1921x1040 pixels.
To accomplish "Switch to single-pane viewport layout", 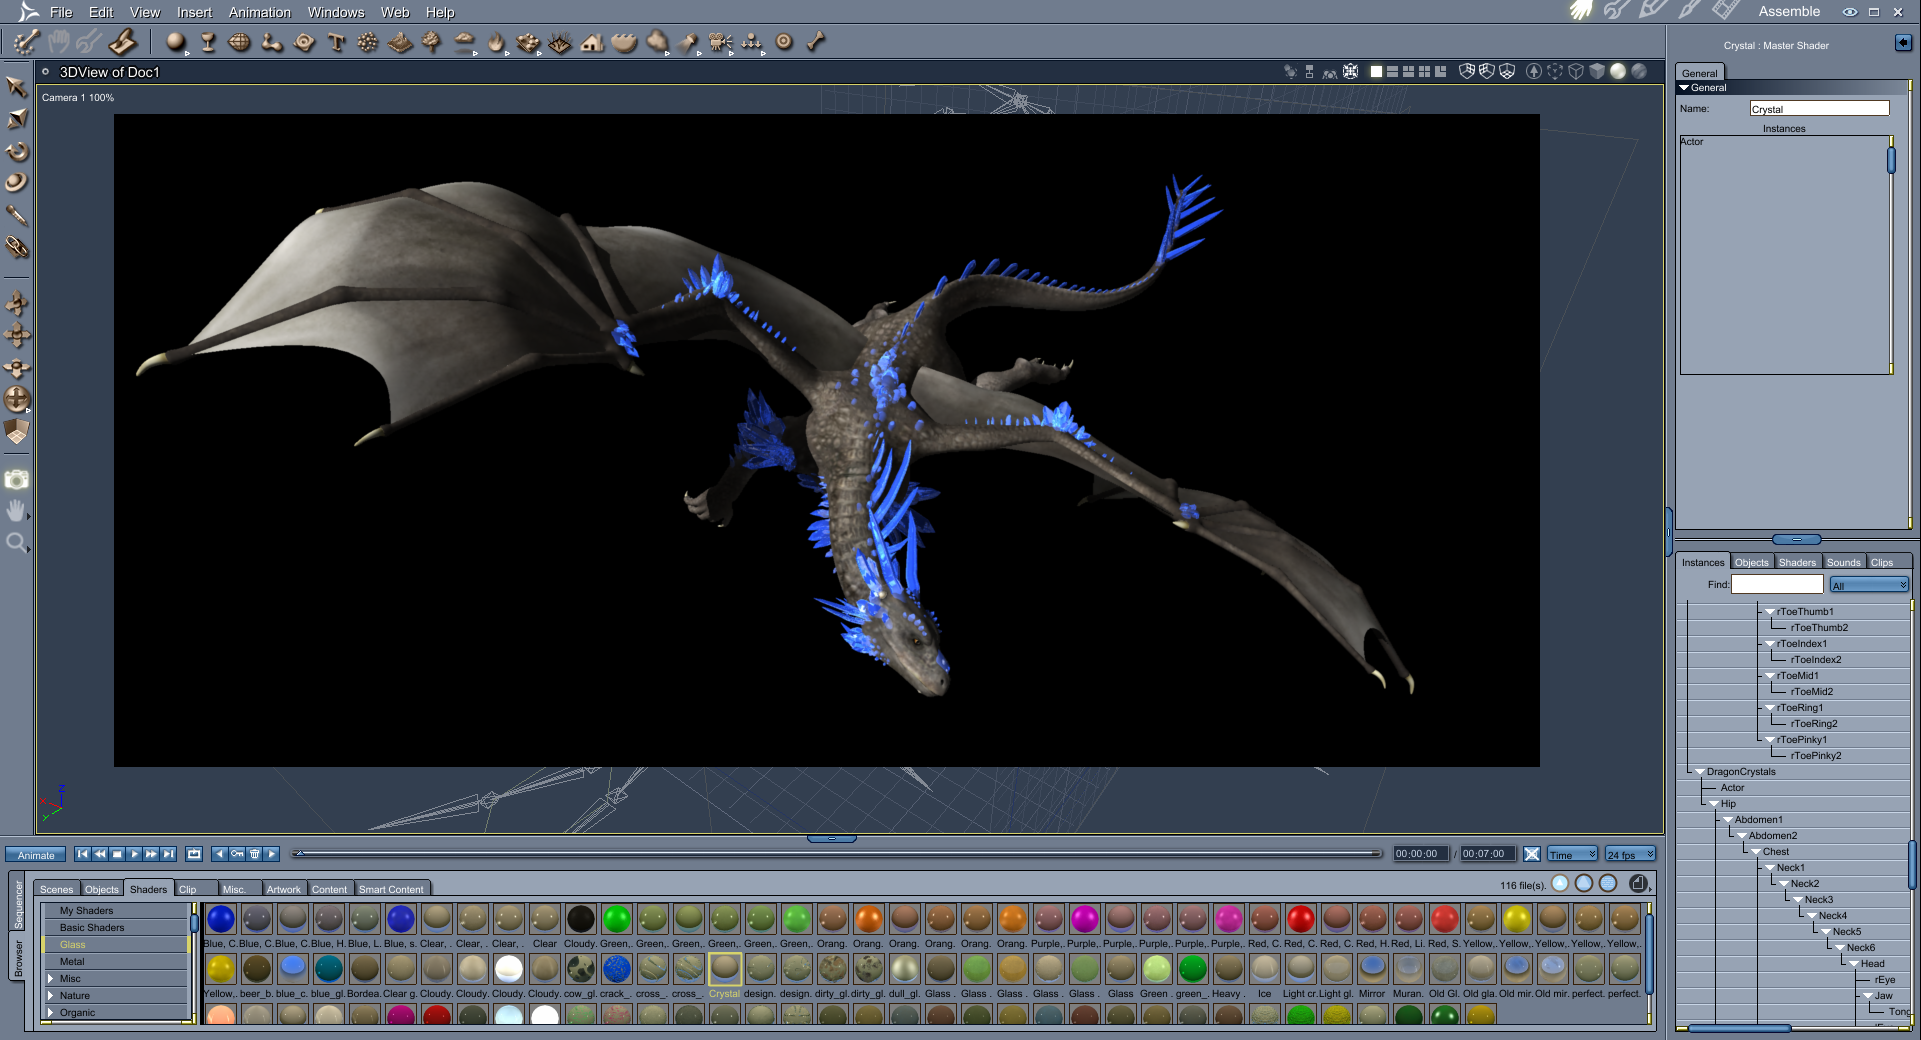I will [1376, 72].
